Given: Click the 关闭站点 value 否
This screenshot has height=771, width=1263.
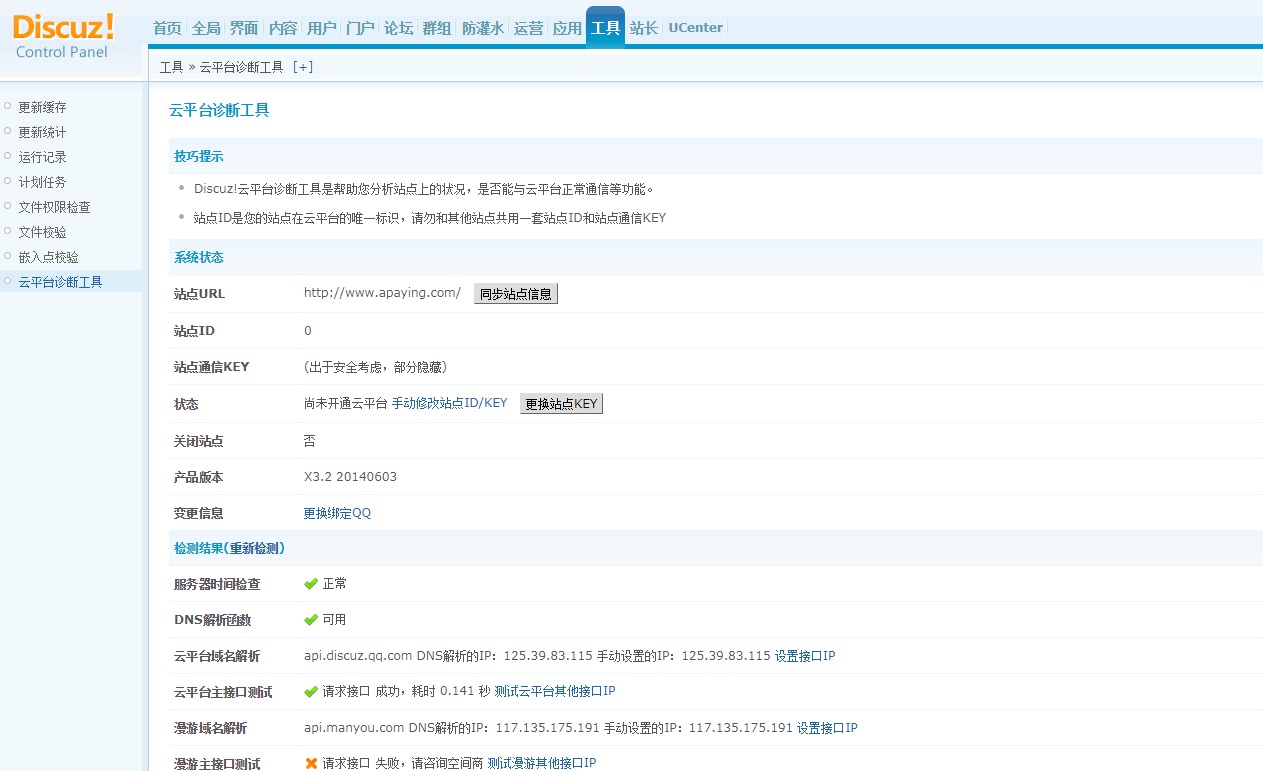Looking at the screenshot, I should point(310,440).
